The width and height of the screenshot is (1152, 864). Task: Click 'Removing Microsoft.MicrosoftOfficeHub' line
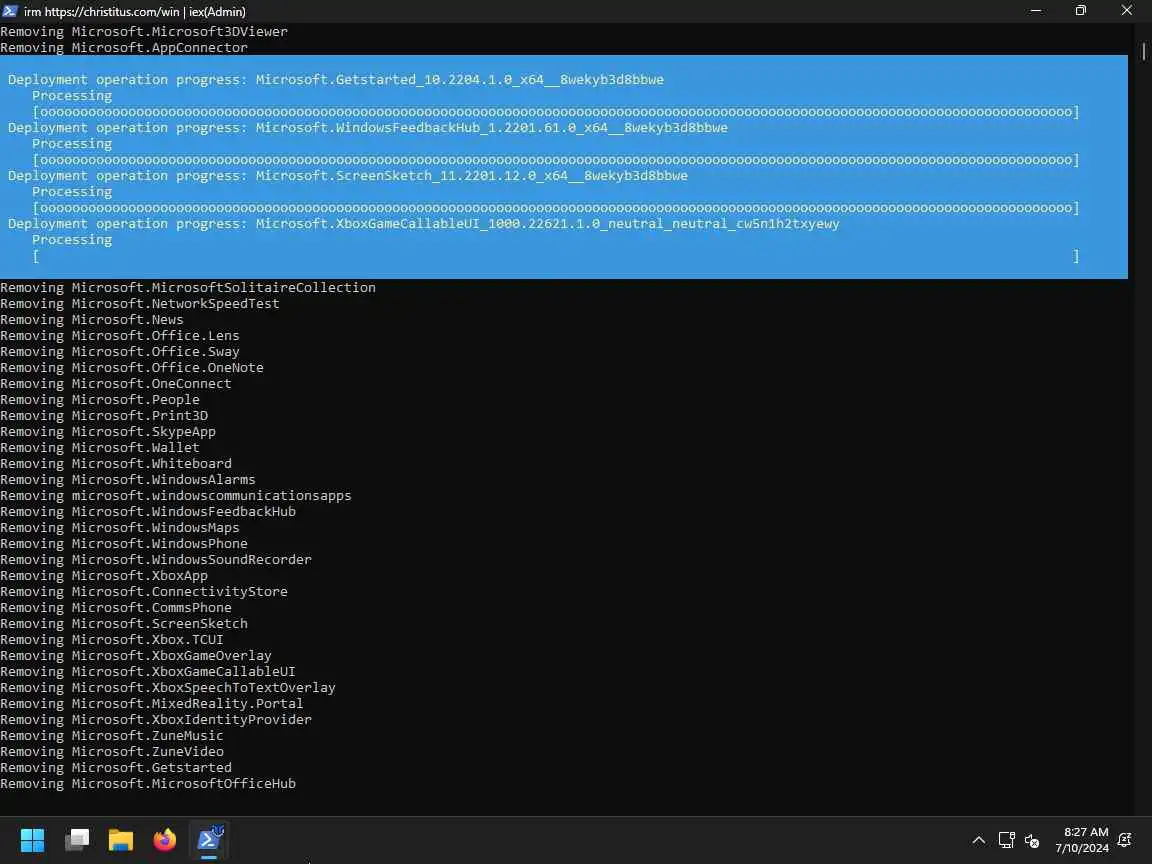tap(148, 783)
